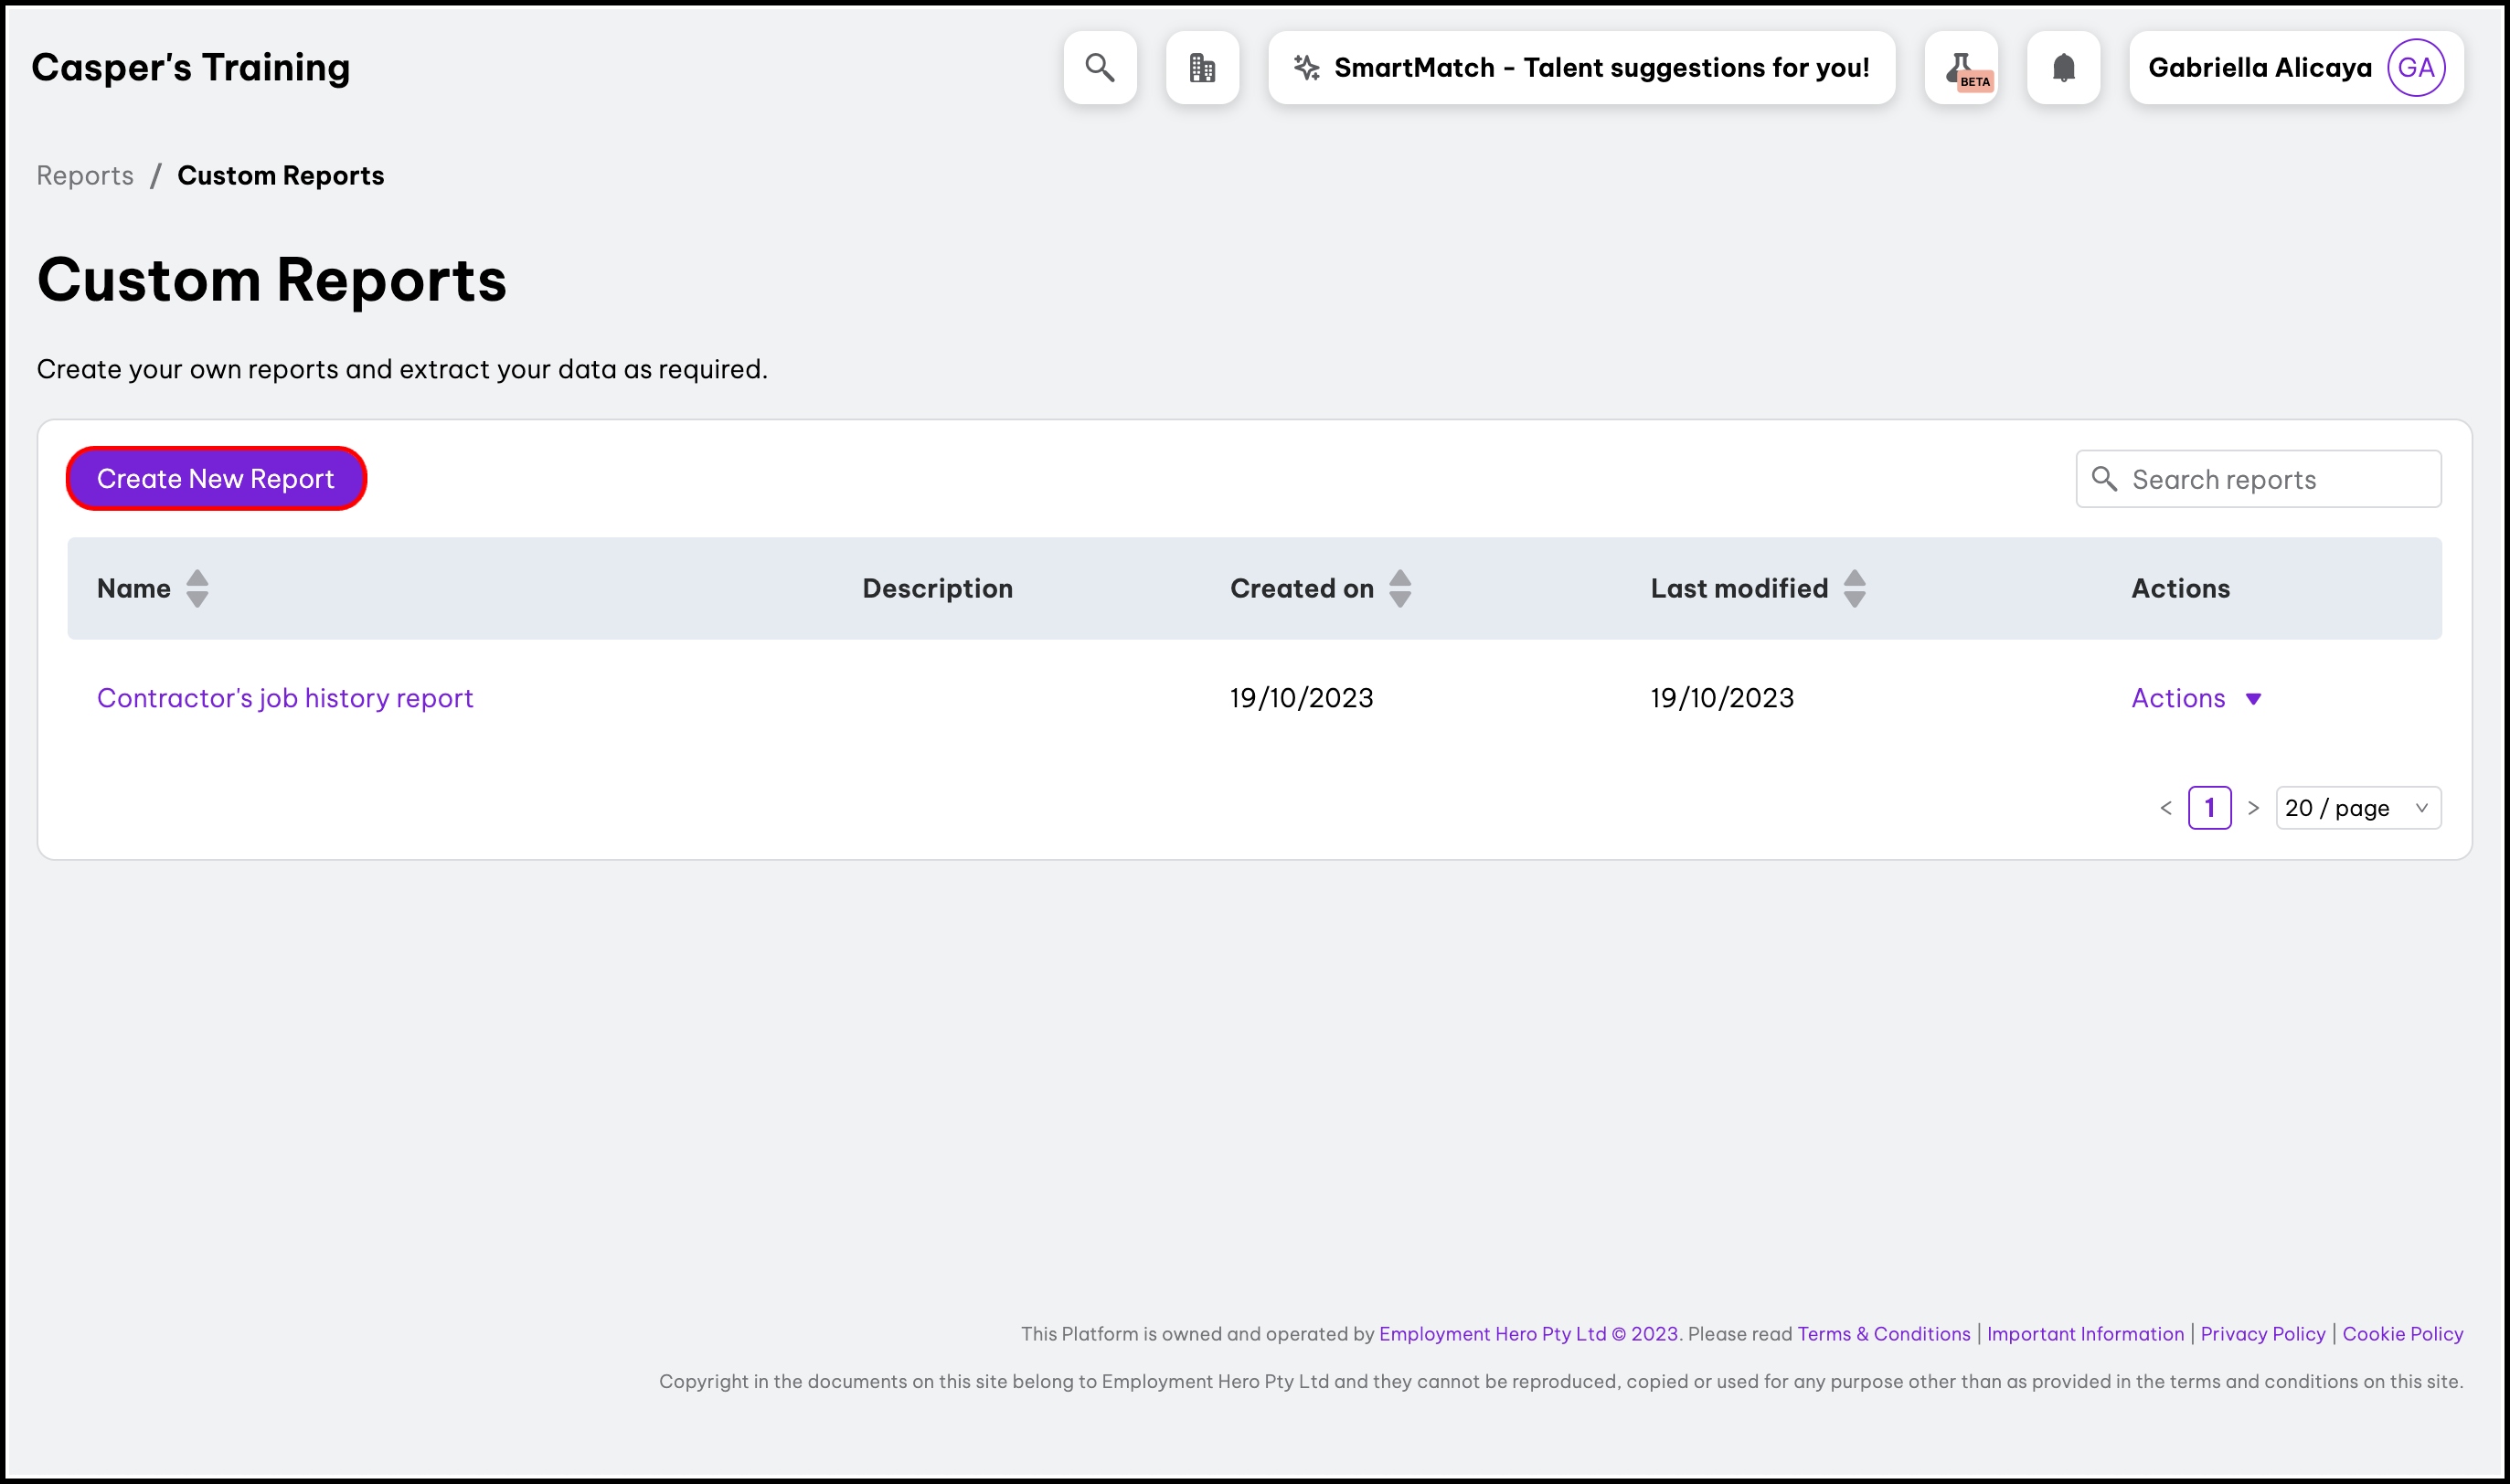Open the organisation building icon
This screenshot has height=1484, width=2510.
pos(1202,68)
